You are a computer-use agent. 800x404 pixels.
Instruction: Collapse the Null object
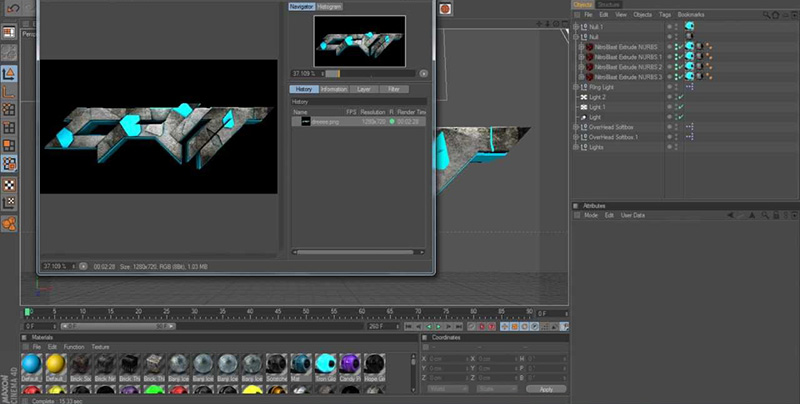(x=576, y=37)
